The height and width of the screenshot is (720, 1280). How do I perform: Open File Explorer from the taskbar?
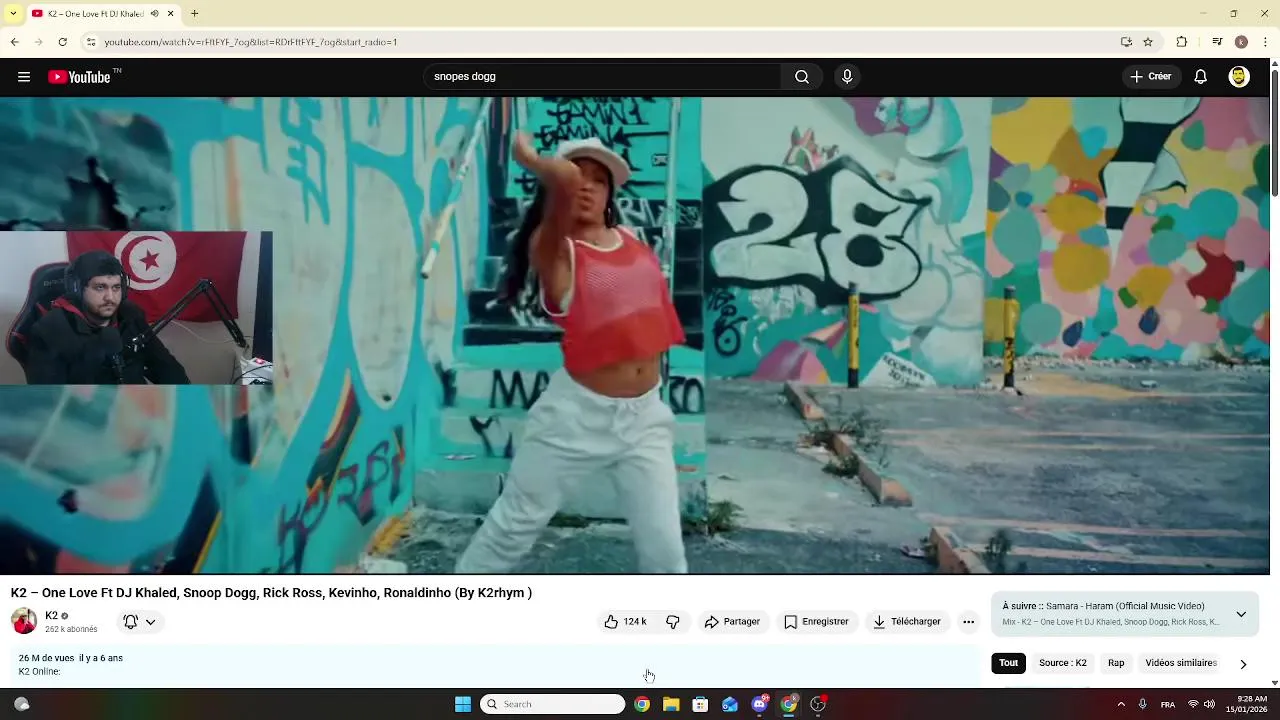click(671, 704)
